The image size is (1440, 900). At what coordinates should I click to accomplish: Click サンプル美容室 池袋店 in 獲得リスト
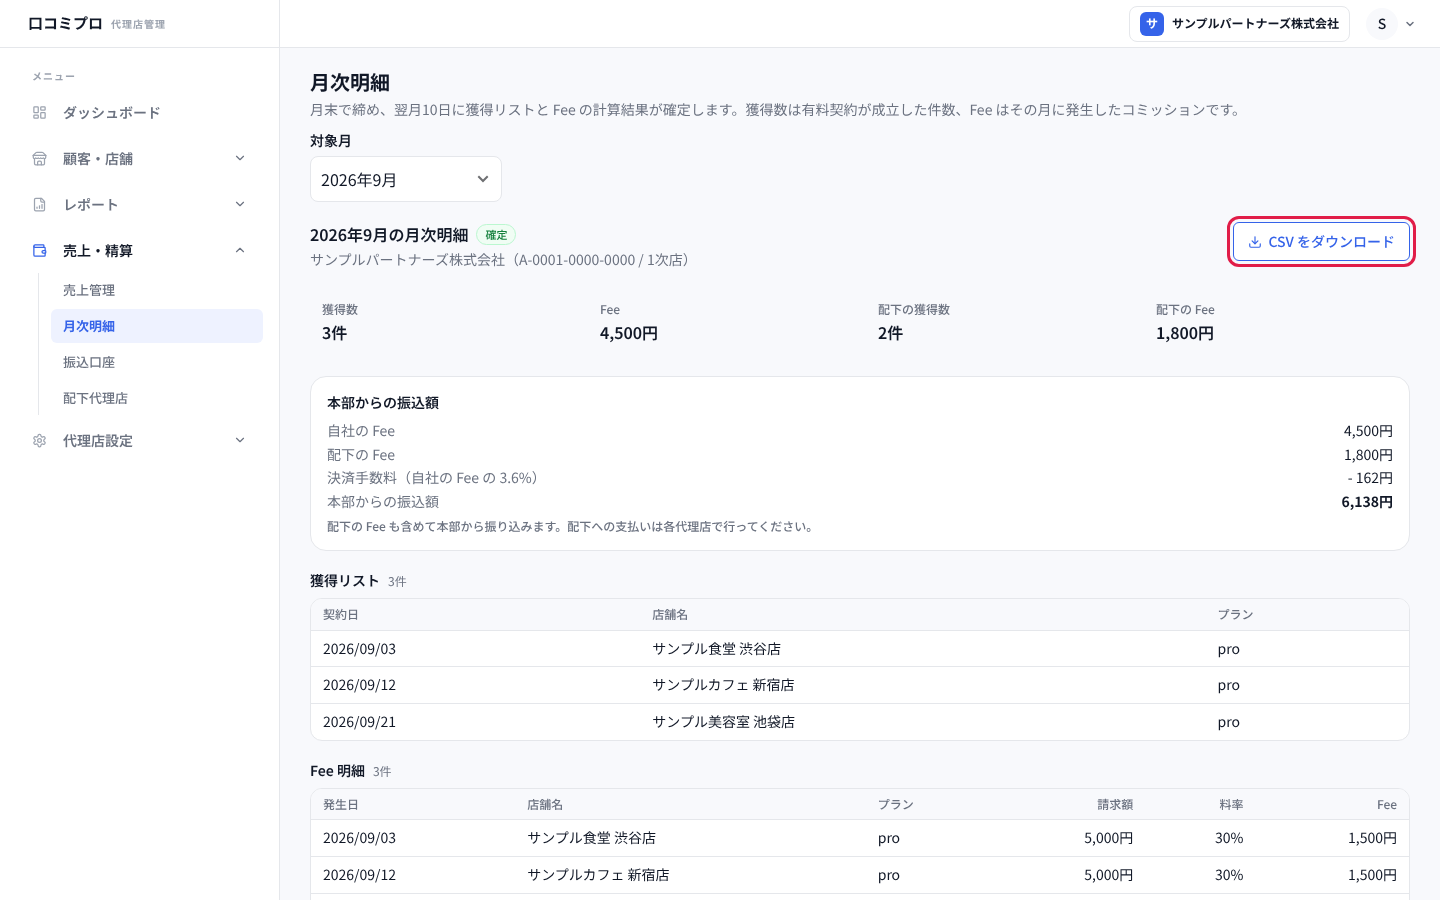(724, 722)
